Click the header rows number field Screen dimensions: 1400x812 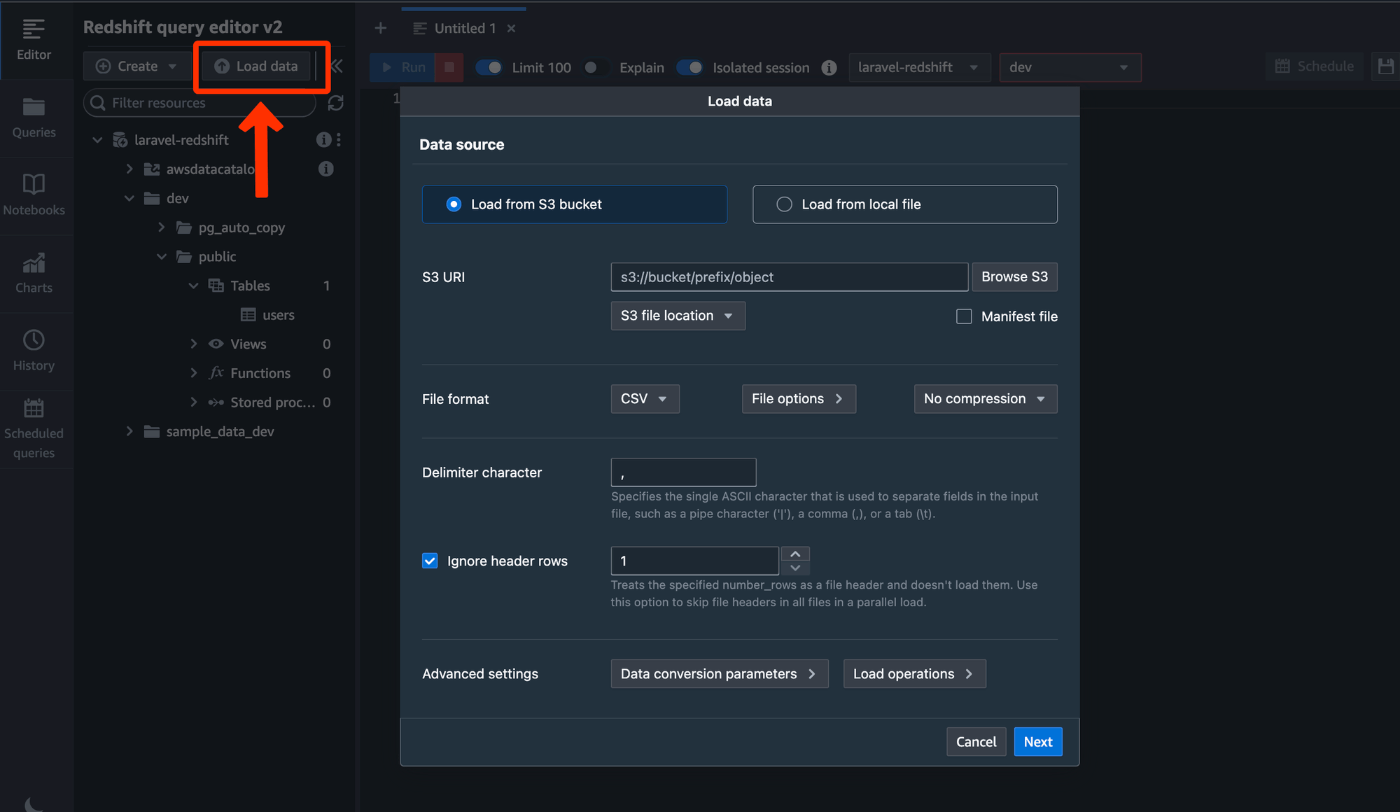pos(694,561)
